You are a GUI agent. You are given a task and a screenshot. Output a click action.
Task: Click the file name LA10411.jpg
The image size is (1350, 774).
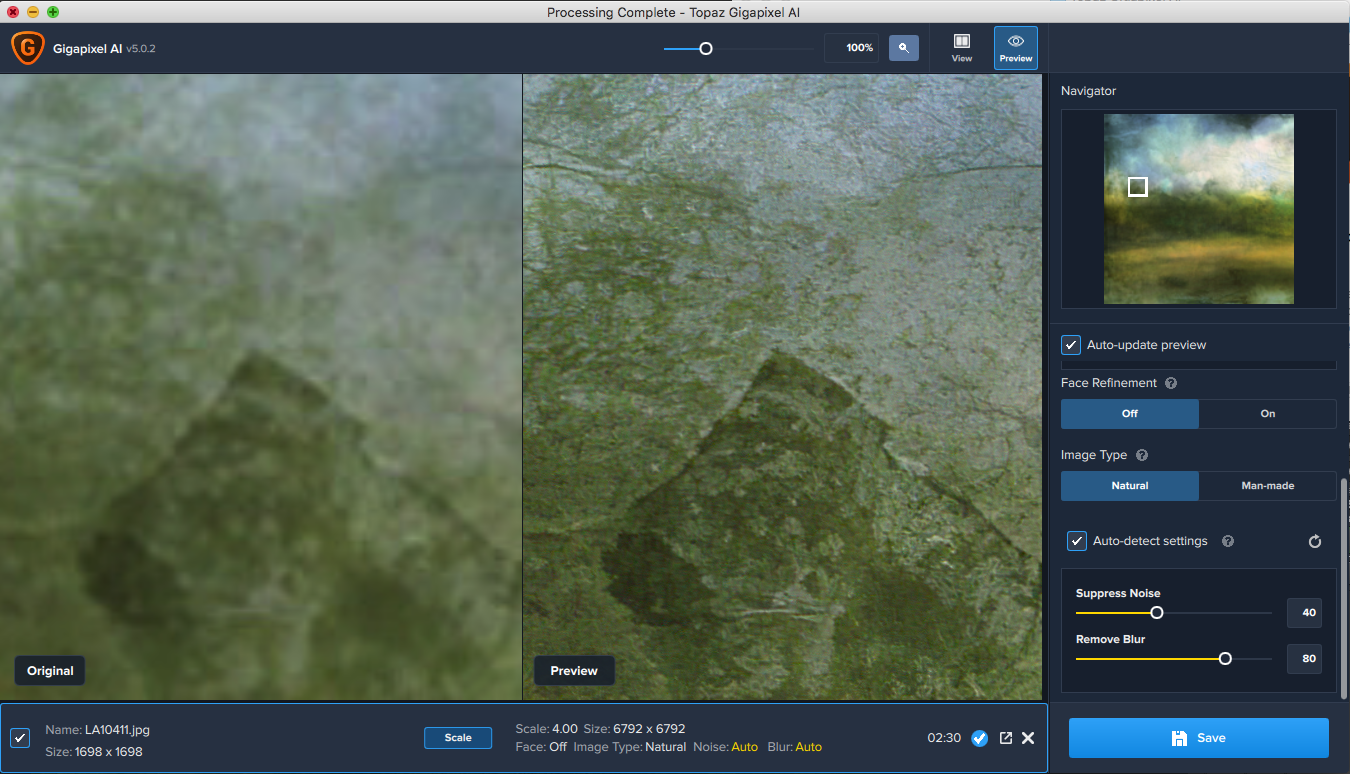click(117, 730)
